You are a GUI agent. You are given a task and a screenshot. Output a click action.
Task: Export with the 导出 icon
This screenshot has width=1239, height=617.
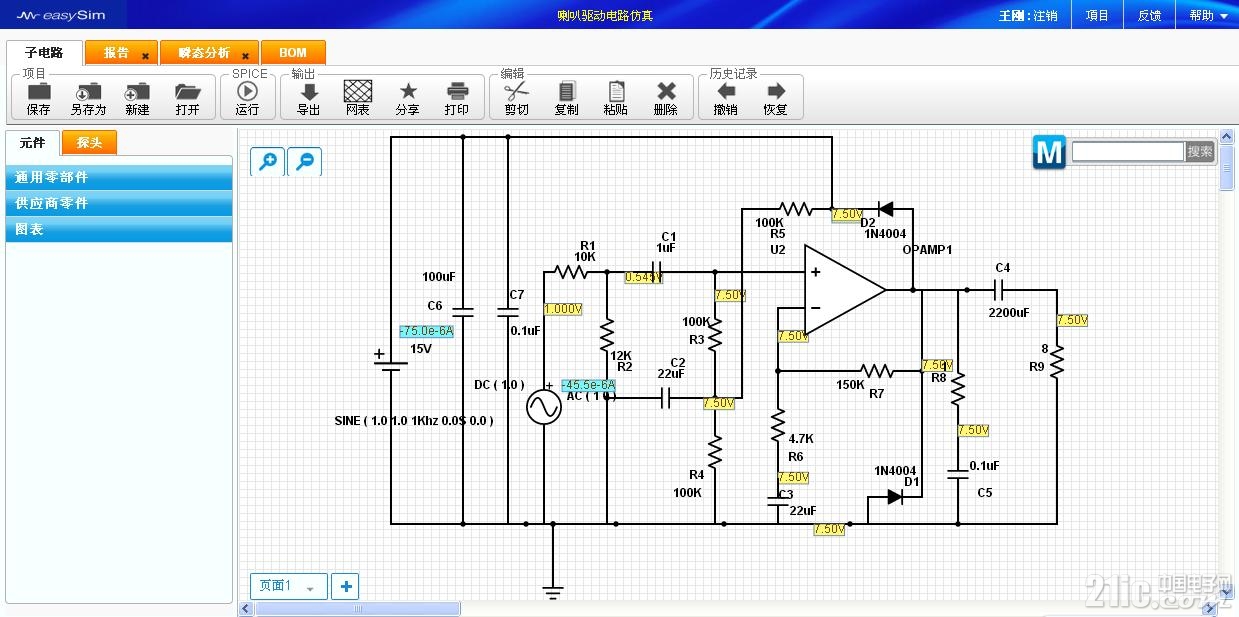coord(309,91)
